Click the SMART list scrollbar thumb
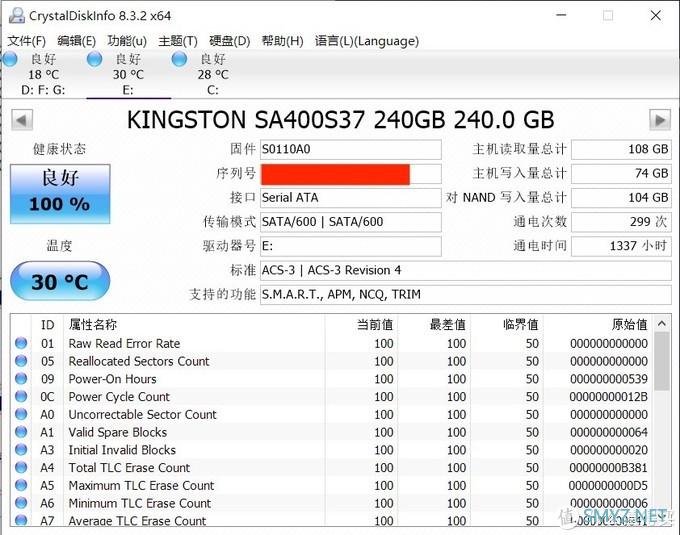Viewport: 680px width, 535px height. coord(661,362)
